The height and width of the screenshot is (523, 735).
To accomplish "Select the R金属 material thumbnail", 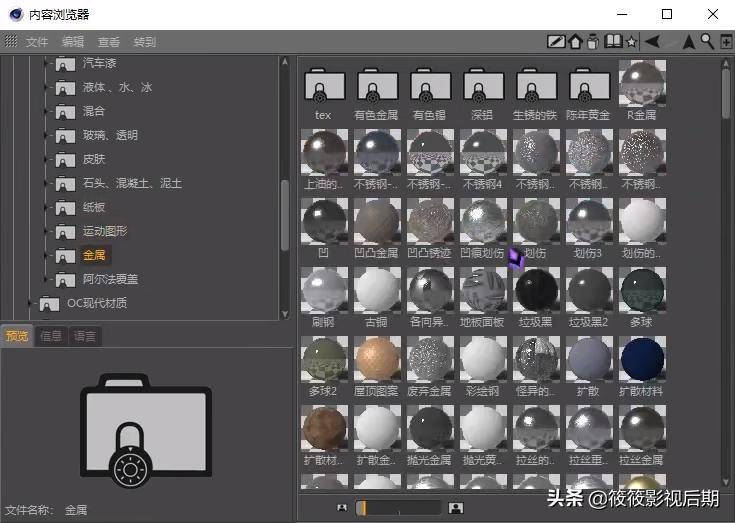I will pyautogui.click(x=642, y=83).
